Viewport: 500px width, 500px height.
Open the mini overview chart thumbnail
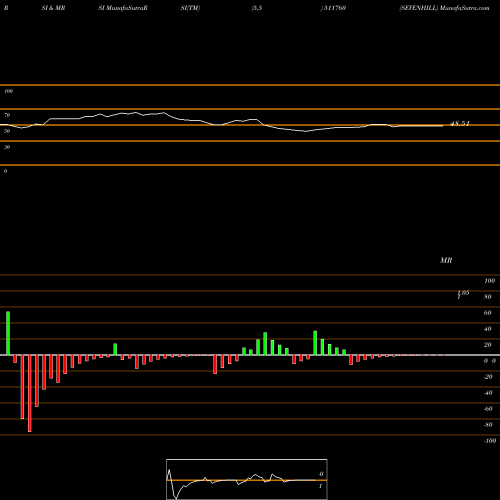247,479
